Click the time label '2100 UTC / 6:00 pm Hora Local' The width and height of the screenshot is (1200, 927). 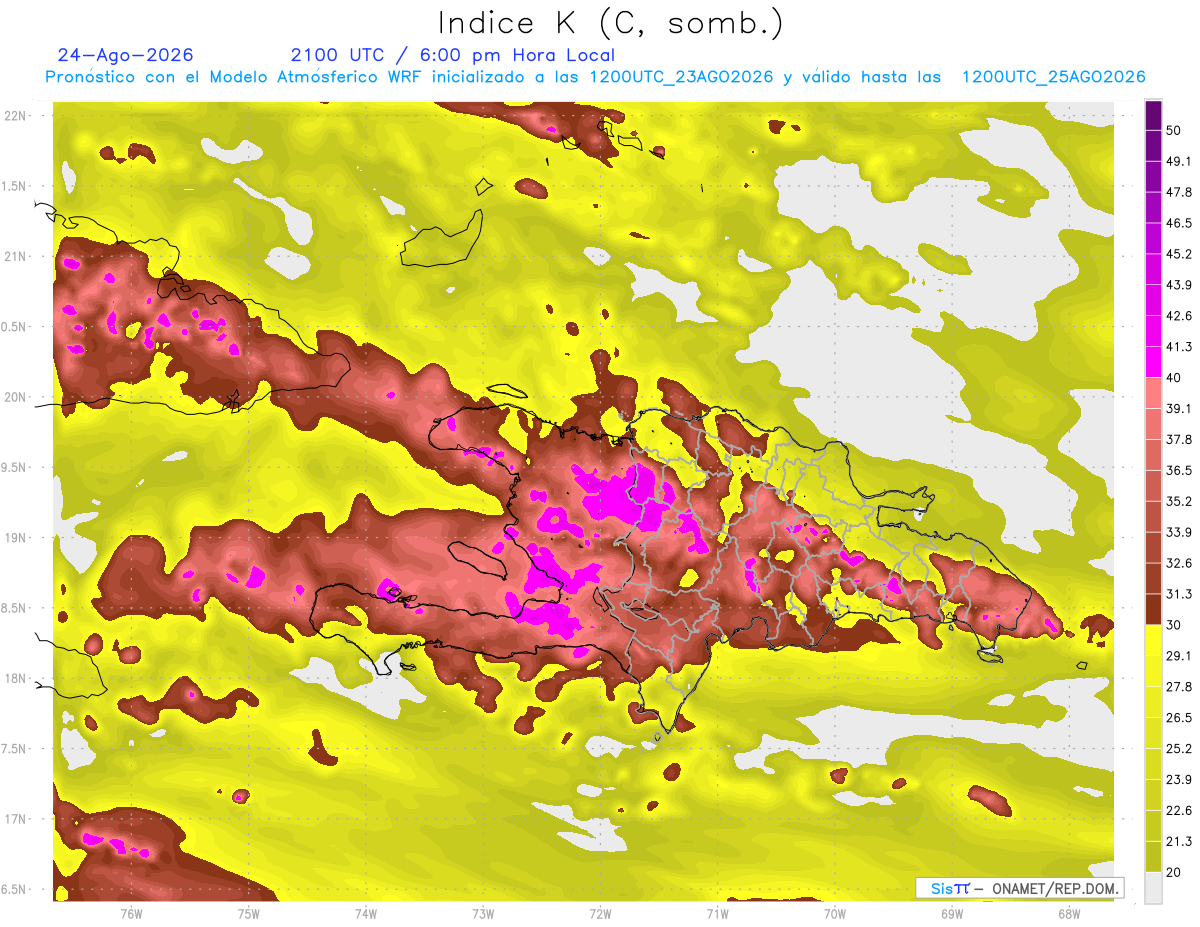[x=453, y=55]
